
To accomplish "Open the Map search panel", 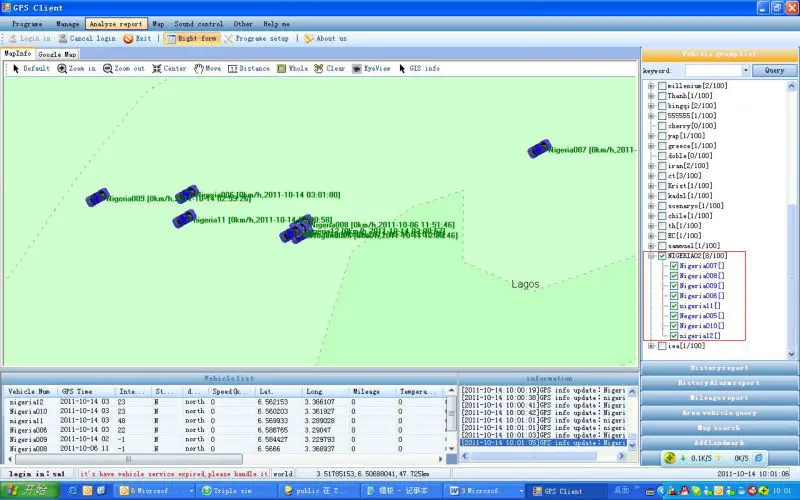I will point(719,428).
